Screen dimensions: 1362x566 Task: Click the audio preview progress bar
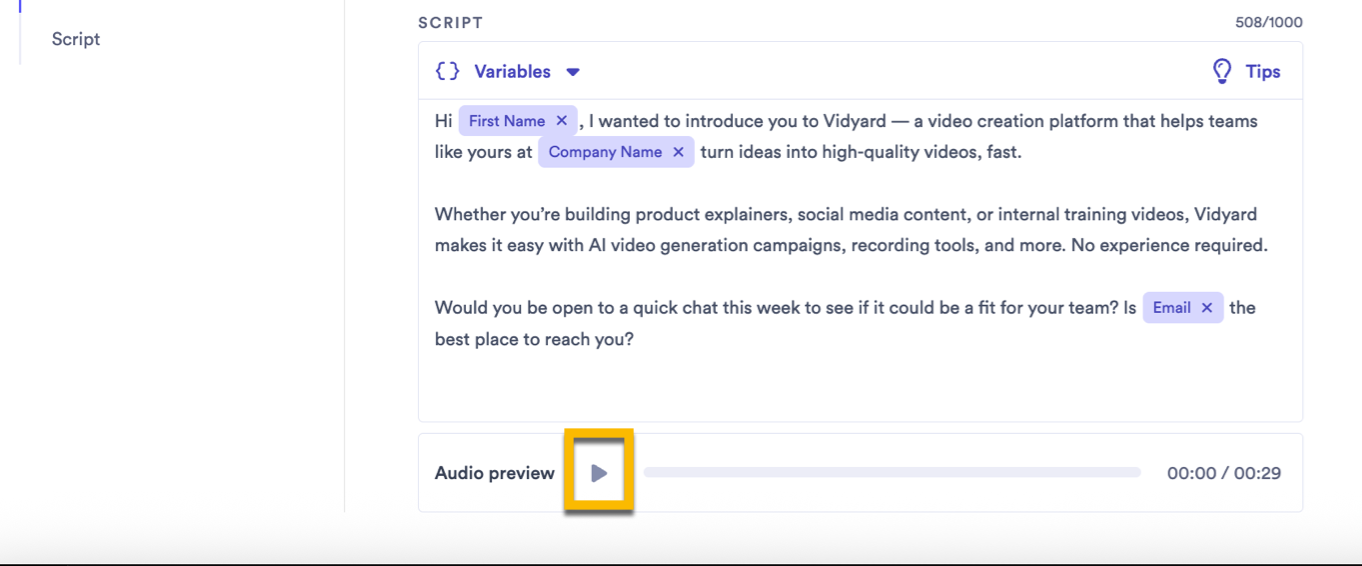891,473
